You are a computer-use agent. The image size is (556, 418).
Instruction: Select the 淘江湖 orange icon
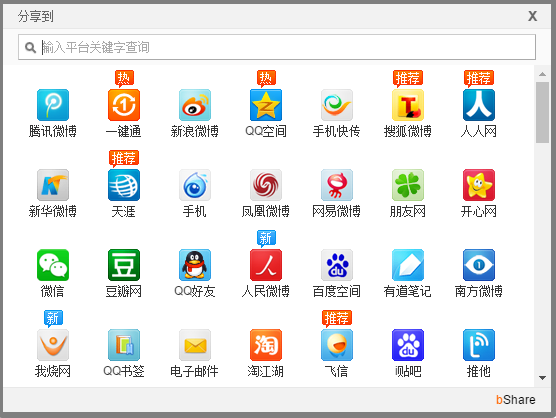tap(266, 345)
